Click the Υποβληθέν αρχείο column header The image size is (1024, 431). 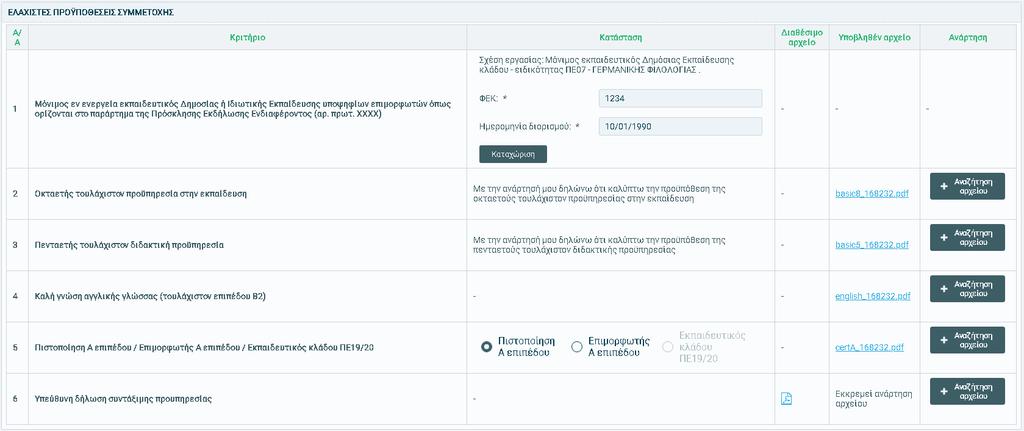point(874,38)
